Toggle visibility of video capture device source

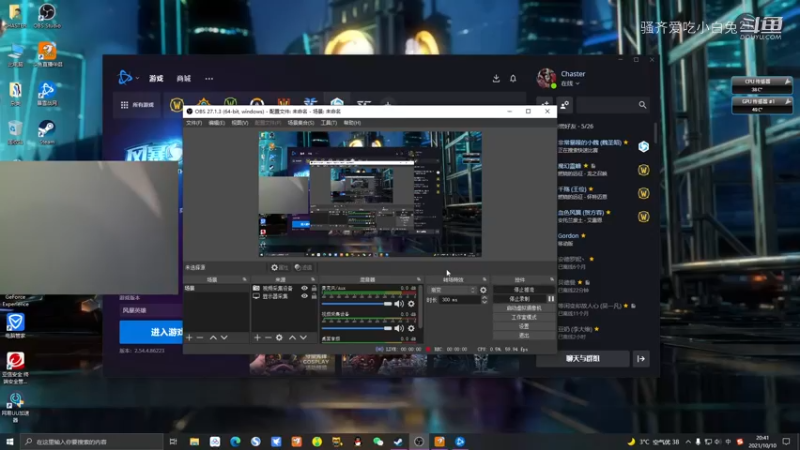pyautogui.click(x=305, y=288)
